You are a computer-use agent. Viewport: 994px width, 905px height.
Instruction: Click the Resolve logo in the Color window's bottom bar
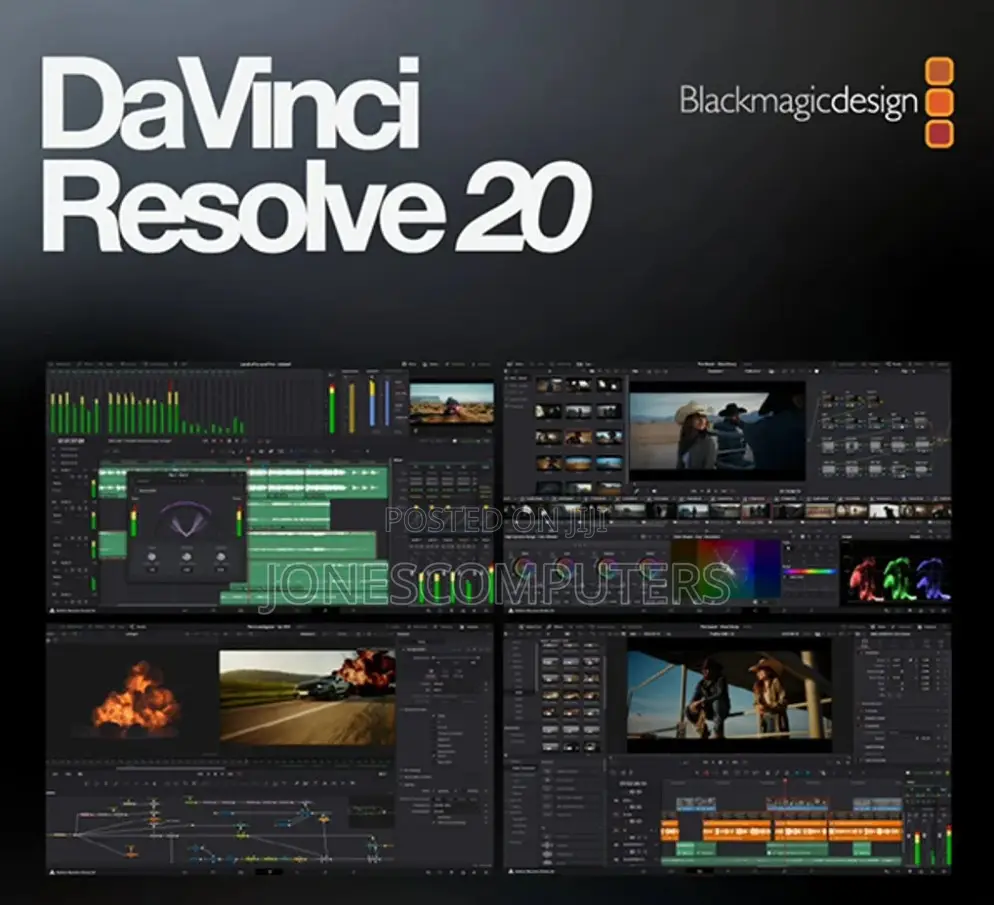coord(511,611)
